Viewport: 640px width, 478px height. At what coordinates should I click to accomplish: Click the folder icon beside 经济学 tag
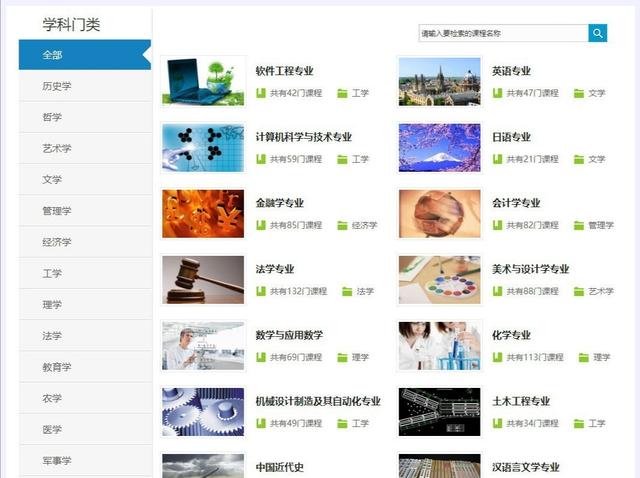click(342, 225)
